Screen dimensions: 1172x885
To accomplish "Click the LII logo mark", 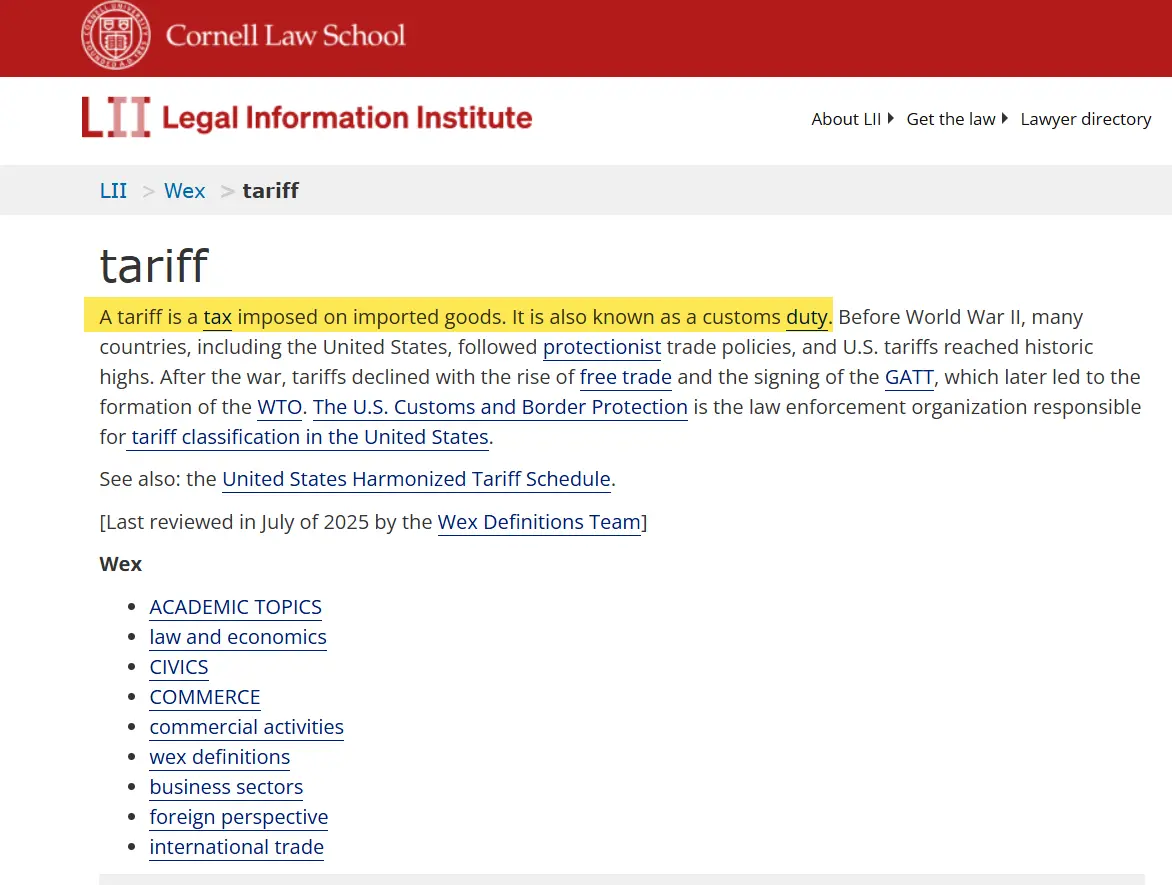I will [116, 117].
